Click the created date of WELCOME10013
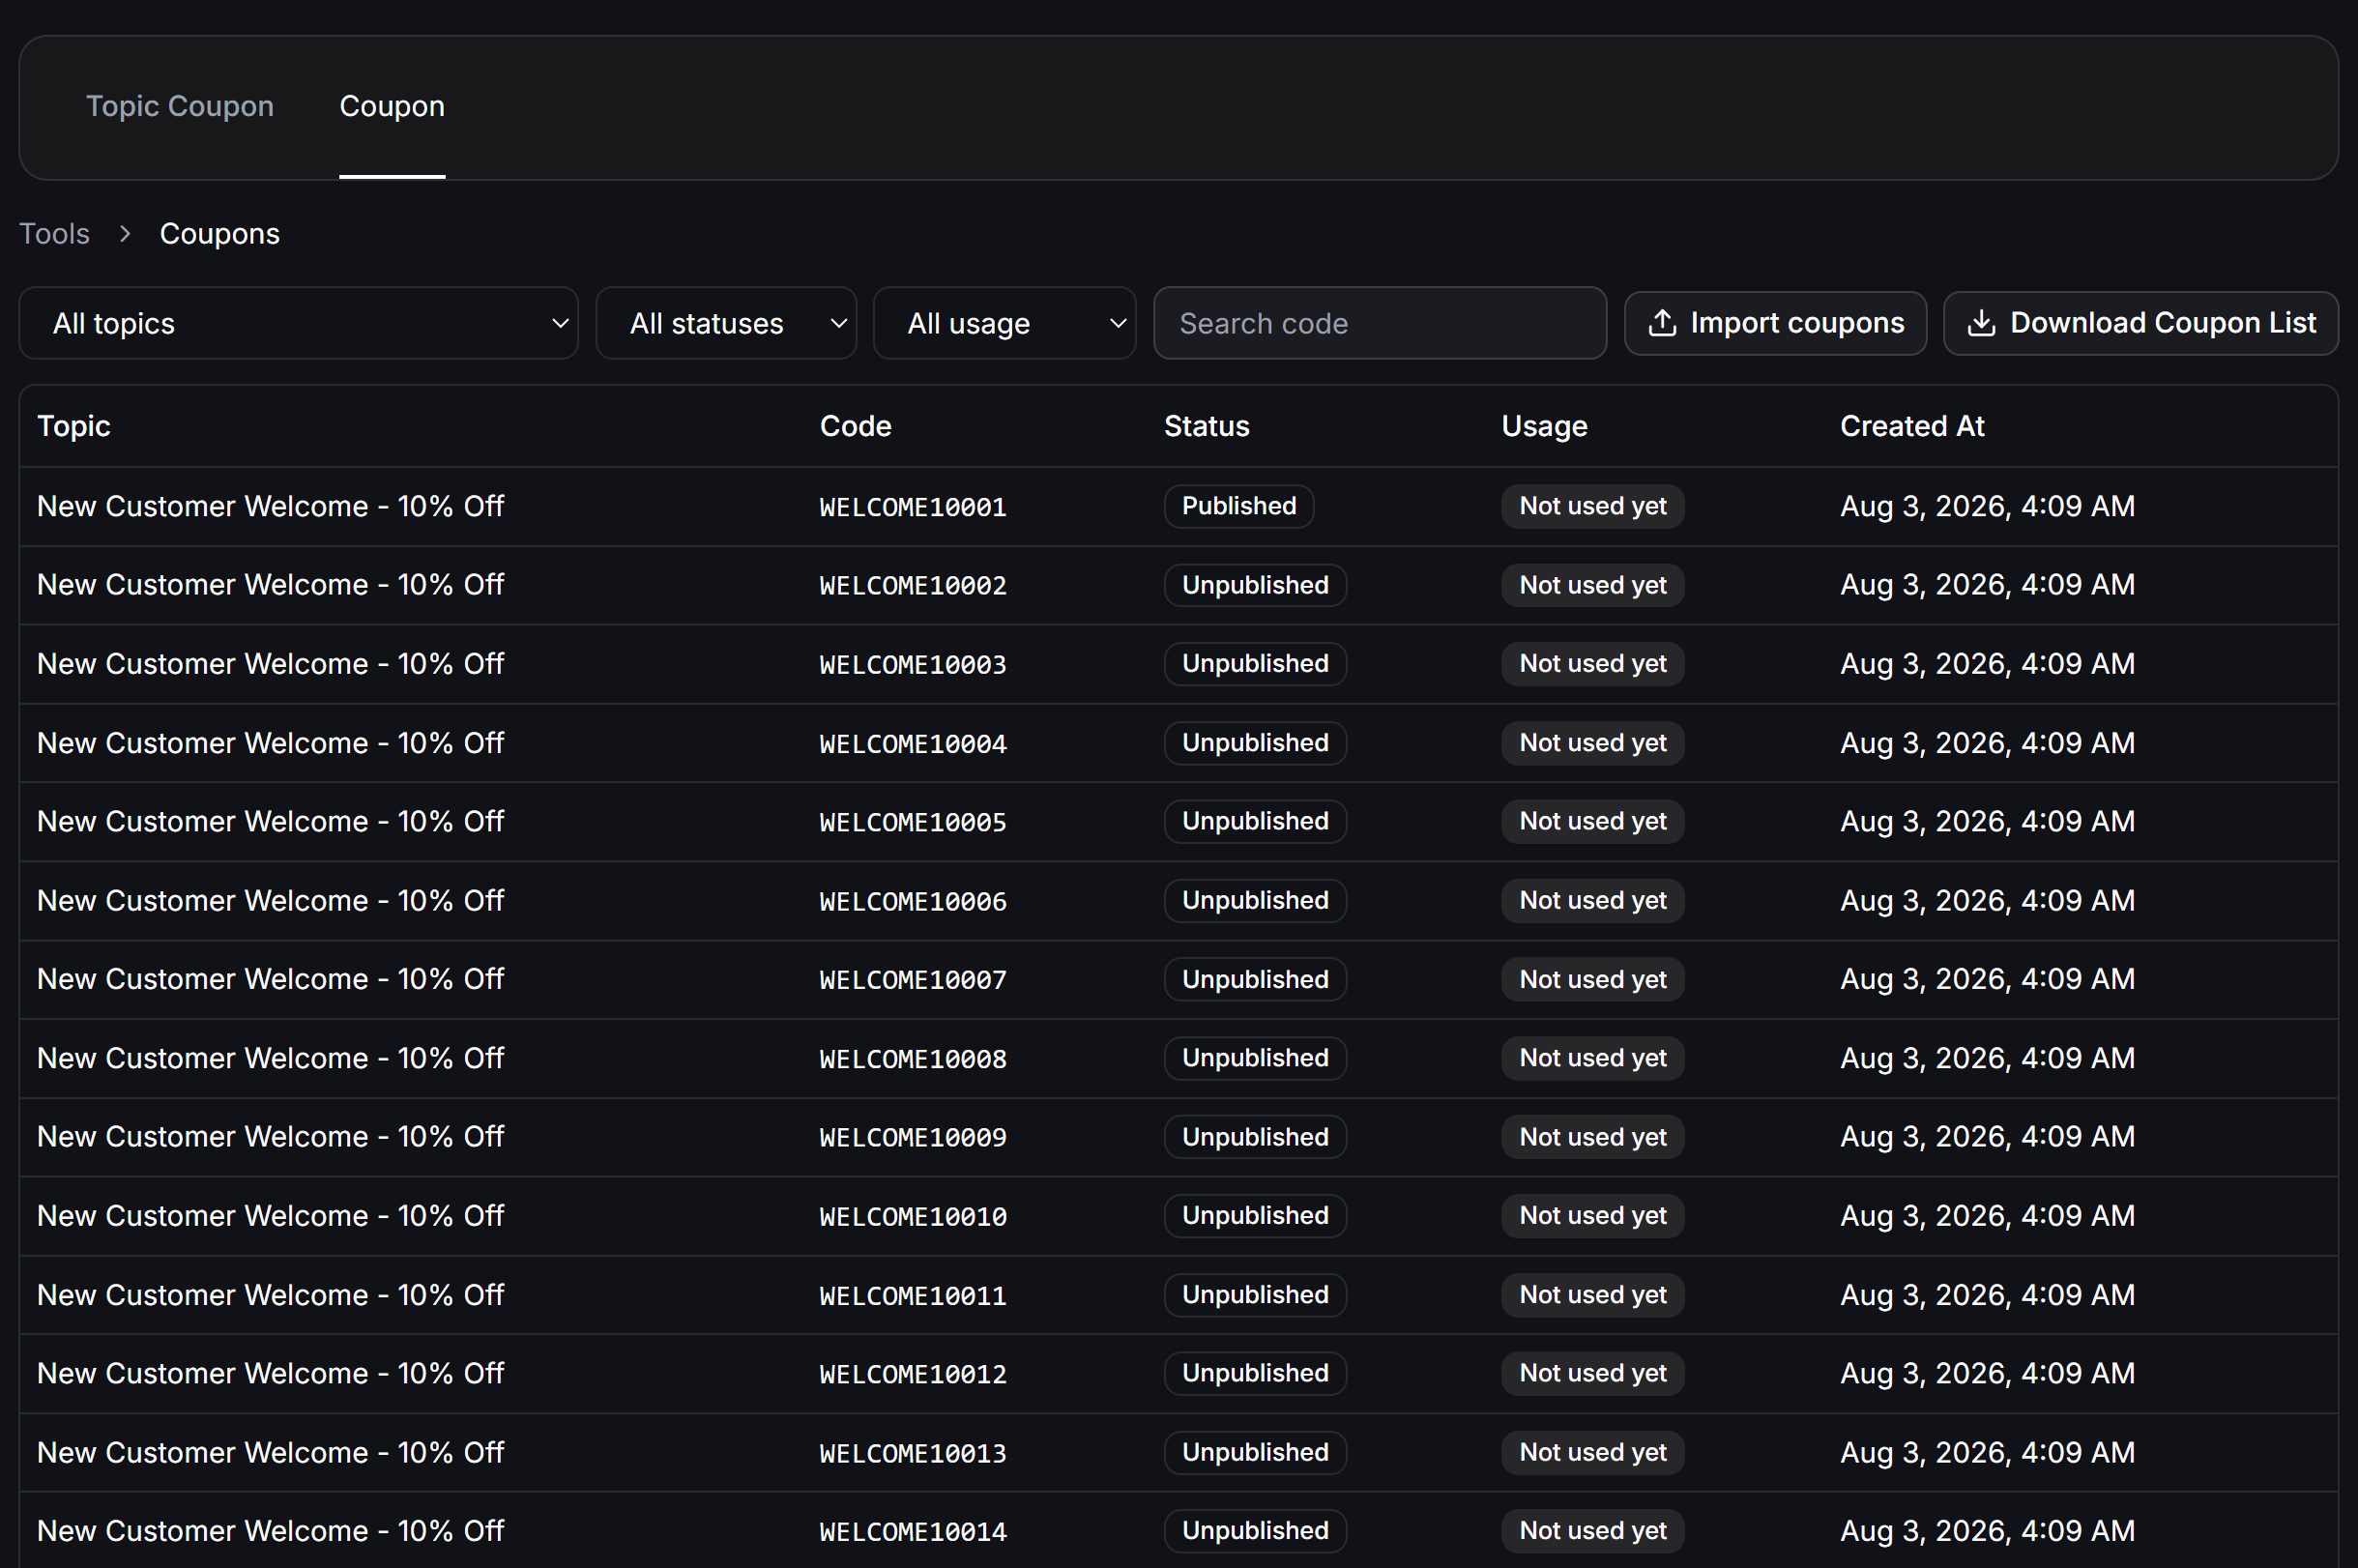 (x=1987, y=1453)
